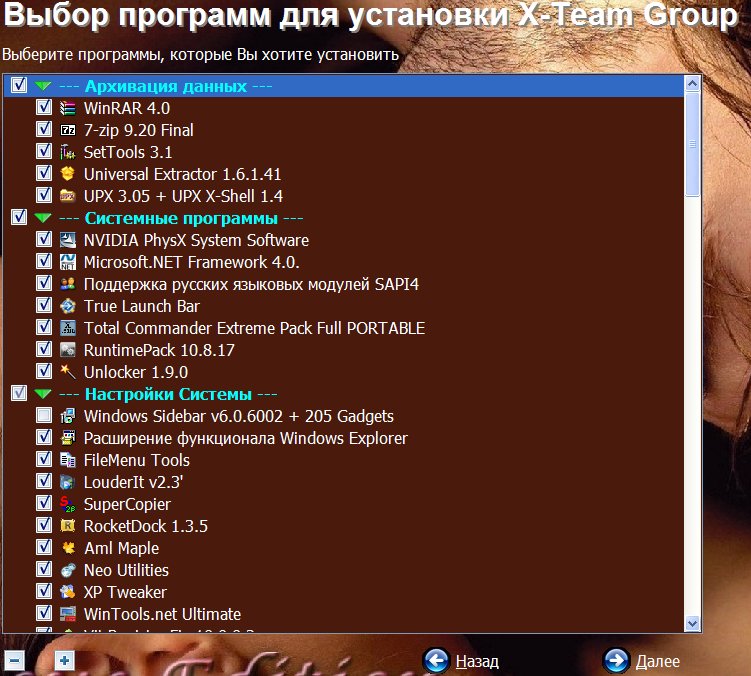Click the Aml Maple leaf icon
Image resolution: width=751 pixels, height=676 pixels.
point(68,548)
